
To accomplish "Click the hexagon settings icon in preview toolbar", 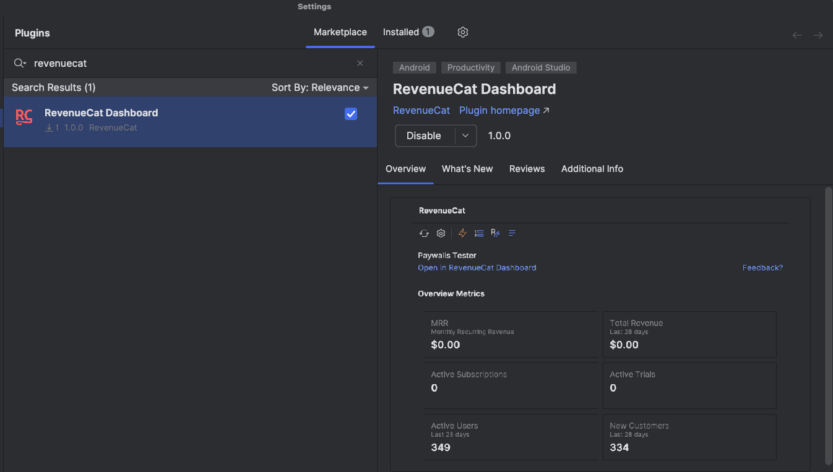I will click(x=441, y=233).
